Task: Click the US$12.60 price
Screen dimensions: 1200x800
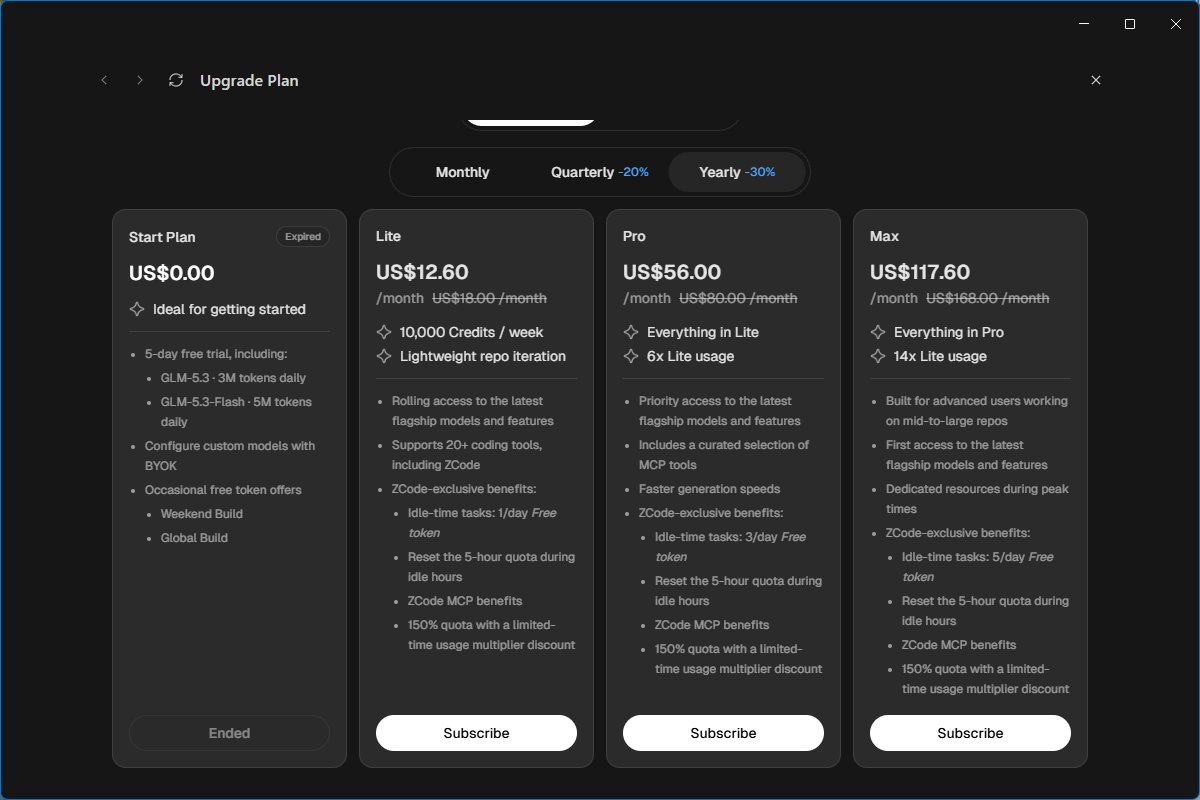Action: [x=422, y=272]
